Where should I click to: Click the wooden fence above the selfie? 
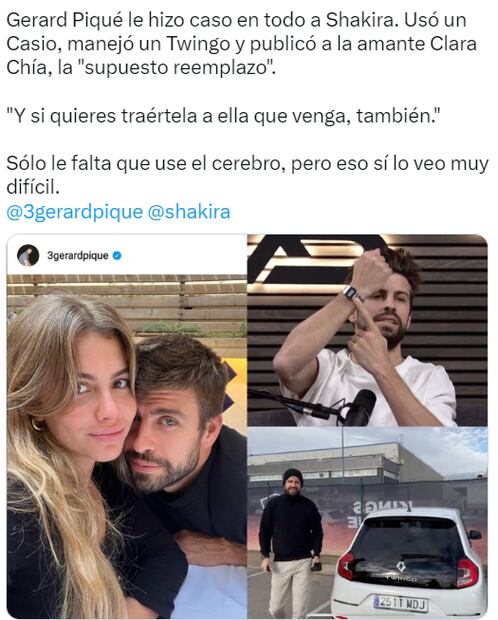pos(127,301)
